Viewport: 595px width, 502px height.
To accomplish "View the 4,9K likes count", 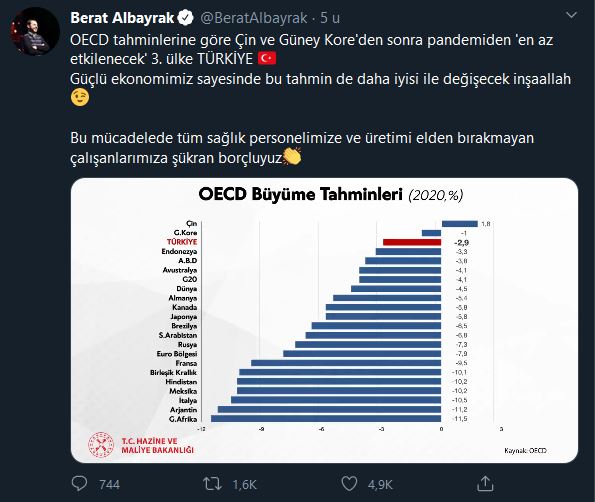I will [x=380, y=485].
